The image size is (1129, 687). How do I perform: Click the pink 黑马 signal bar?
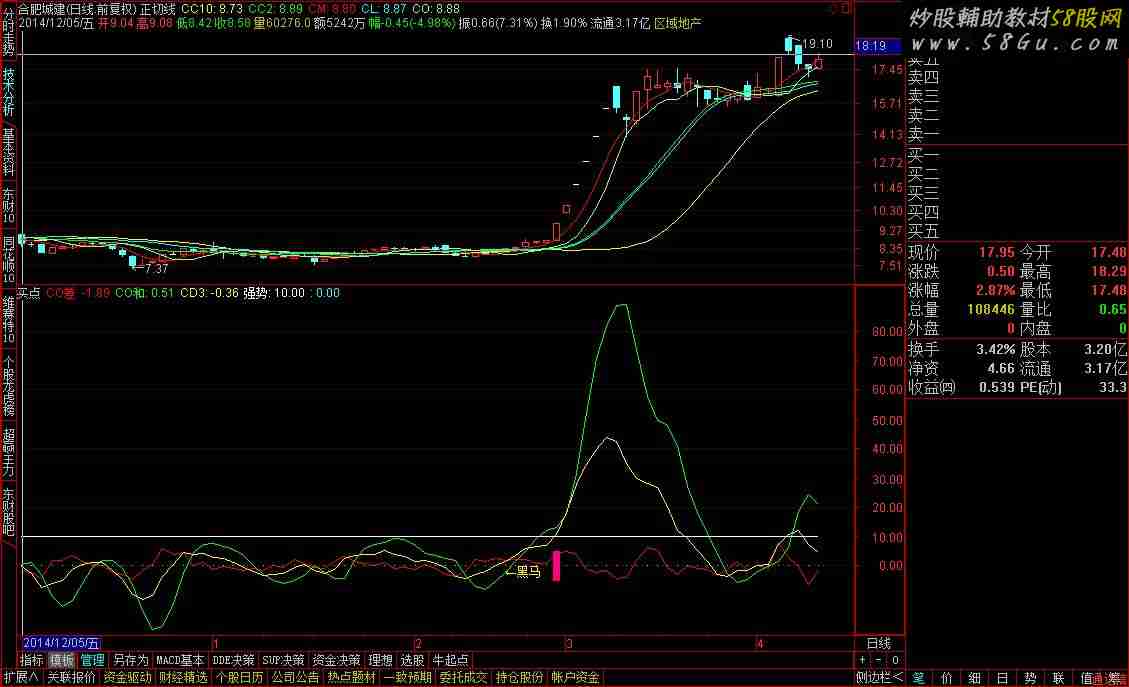tap(556, 566)
